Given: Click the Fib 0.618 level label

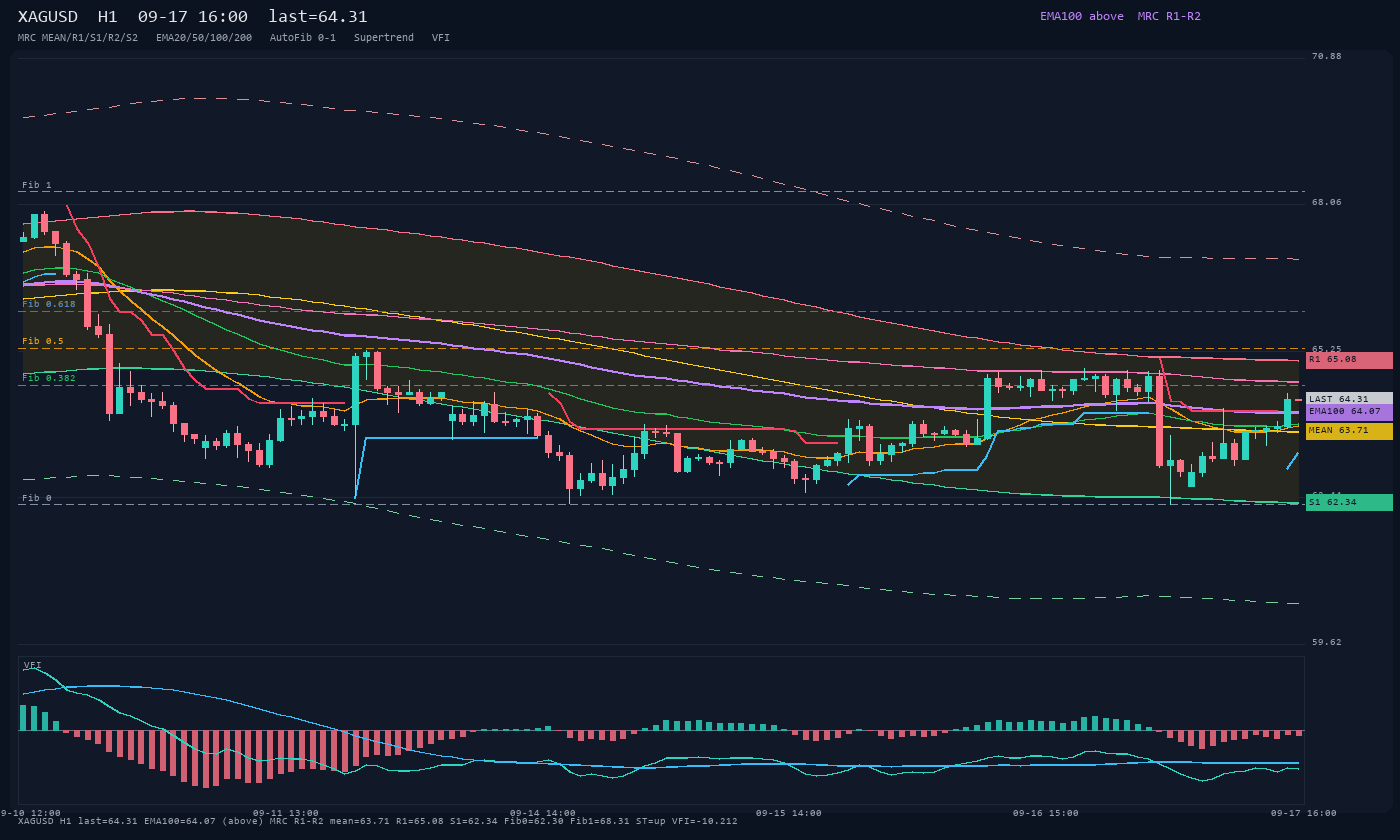Looking at the screenshot, I should (x=49, y=304).
